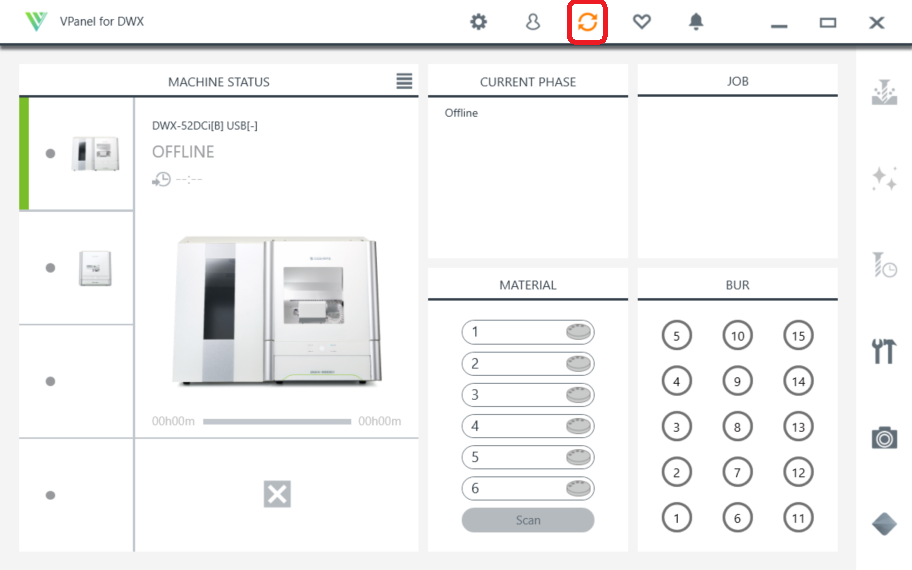The width and height of the screenshot is (912, 570).
Task: Select bur position 6
Action: 738,518
